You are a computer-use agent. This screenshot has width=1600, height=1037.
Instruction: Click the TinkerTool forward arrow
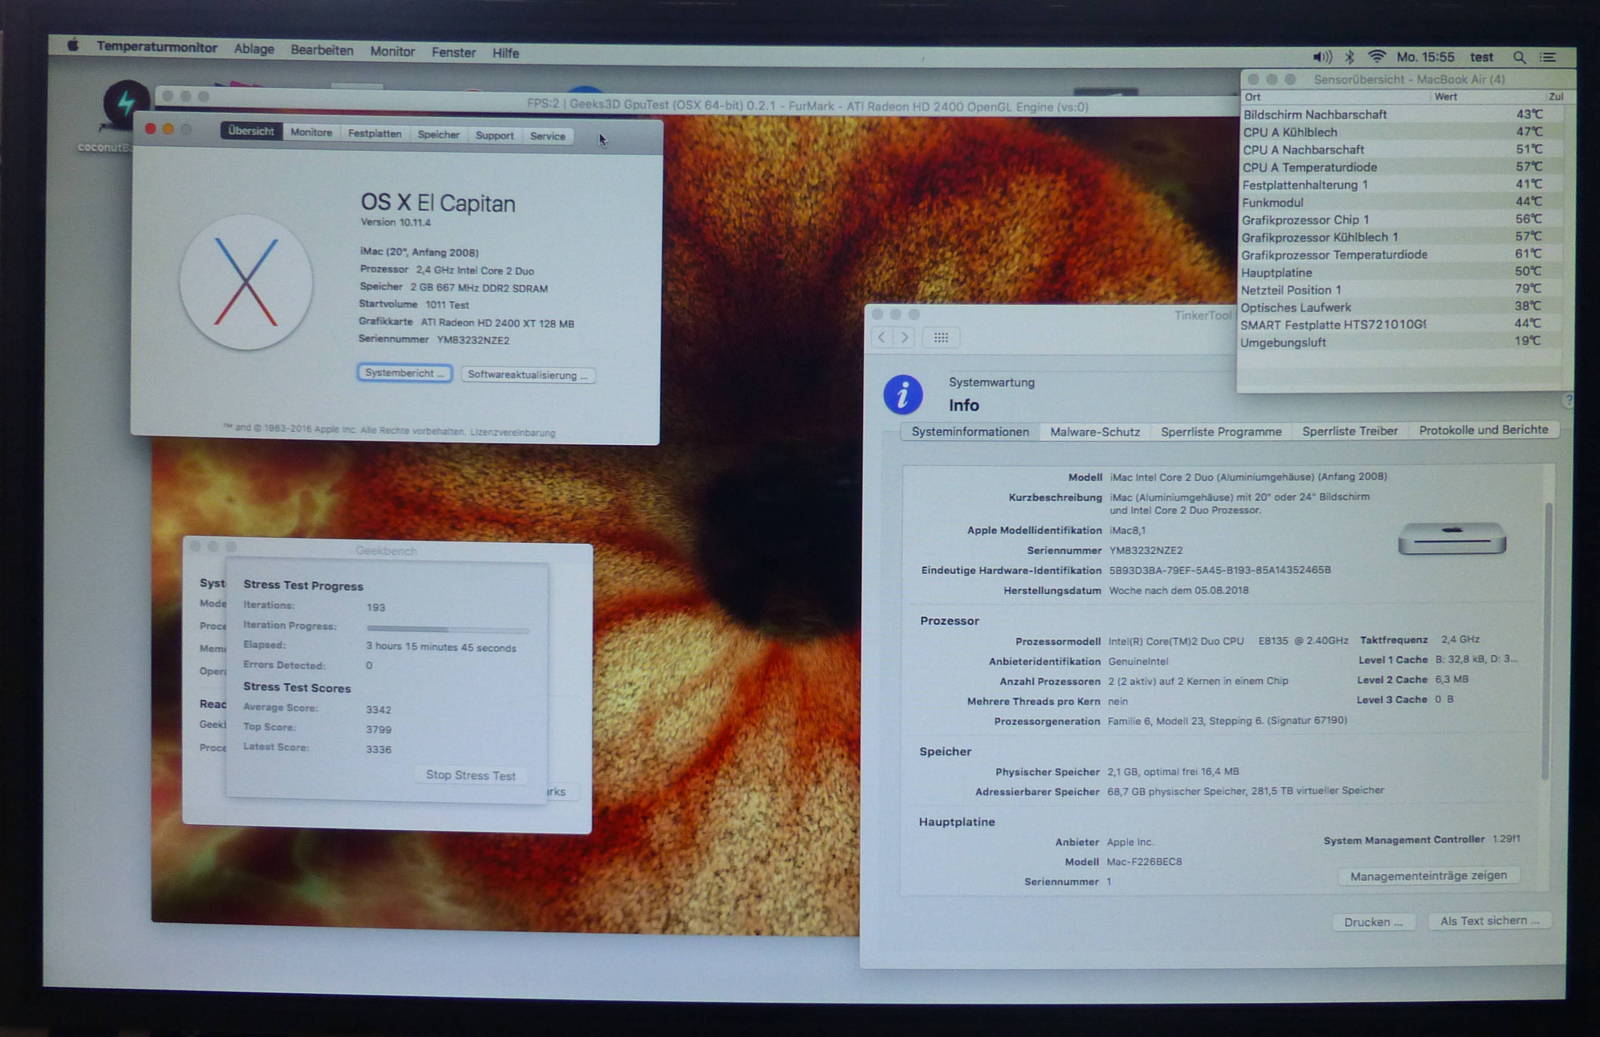pos(905,338)
